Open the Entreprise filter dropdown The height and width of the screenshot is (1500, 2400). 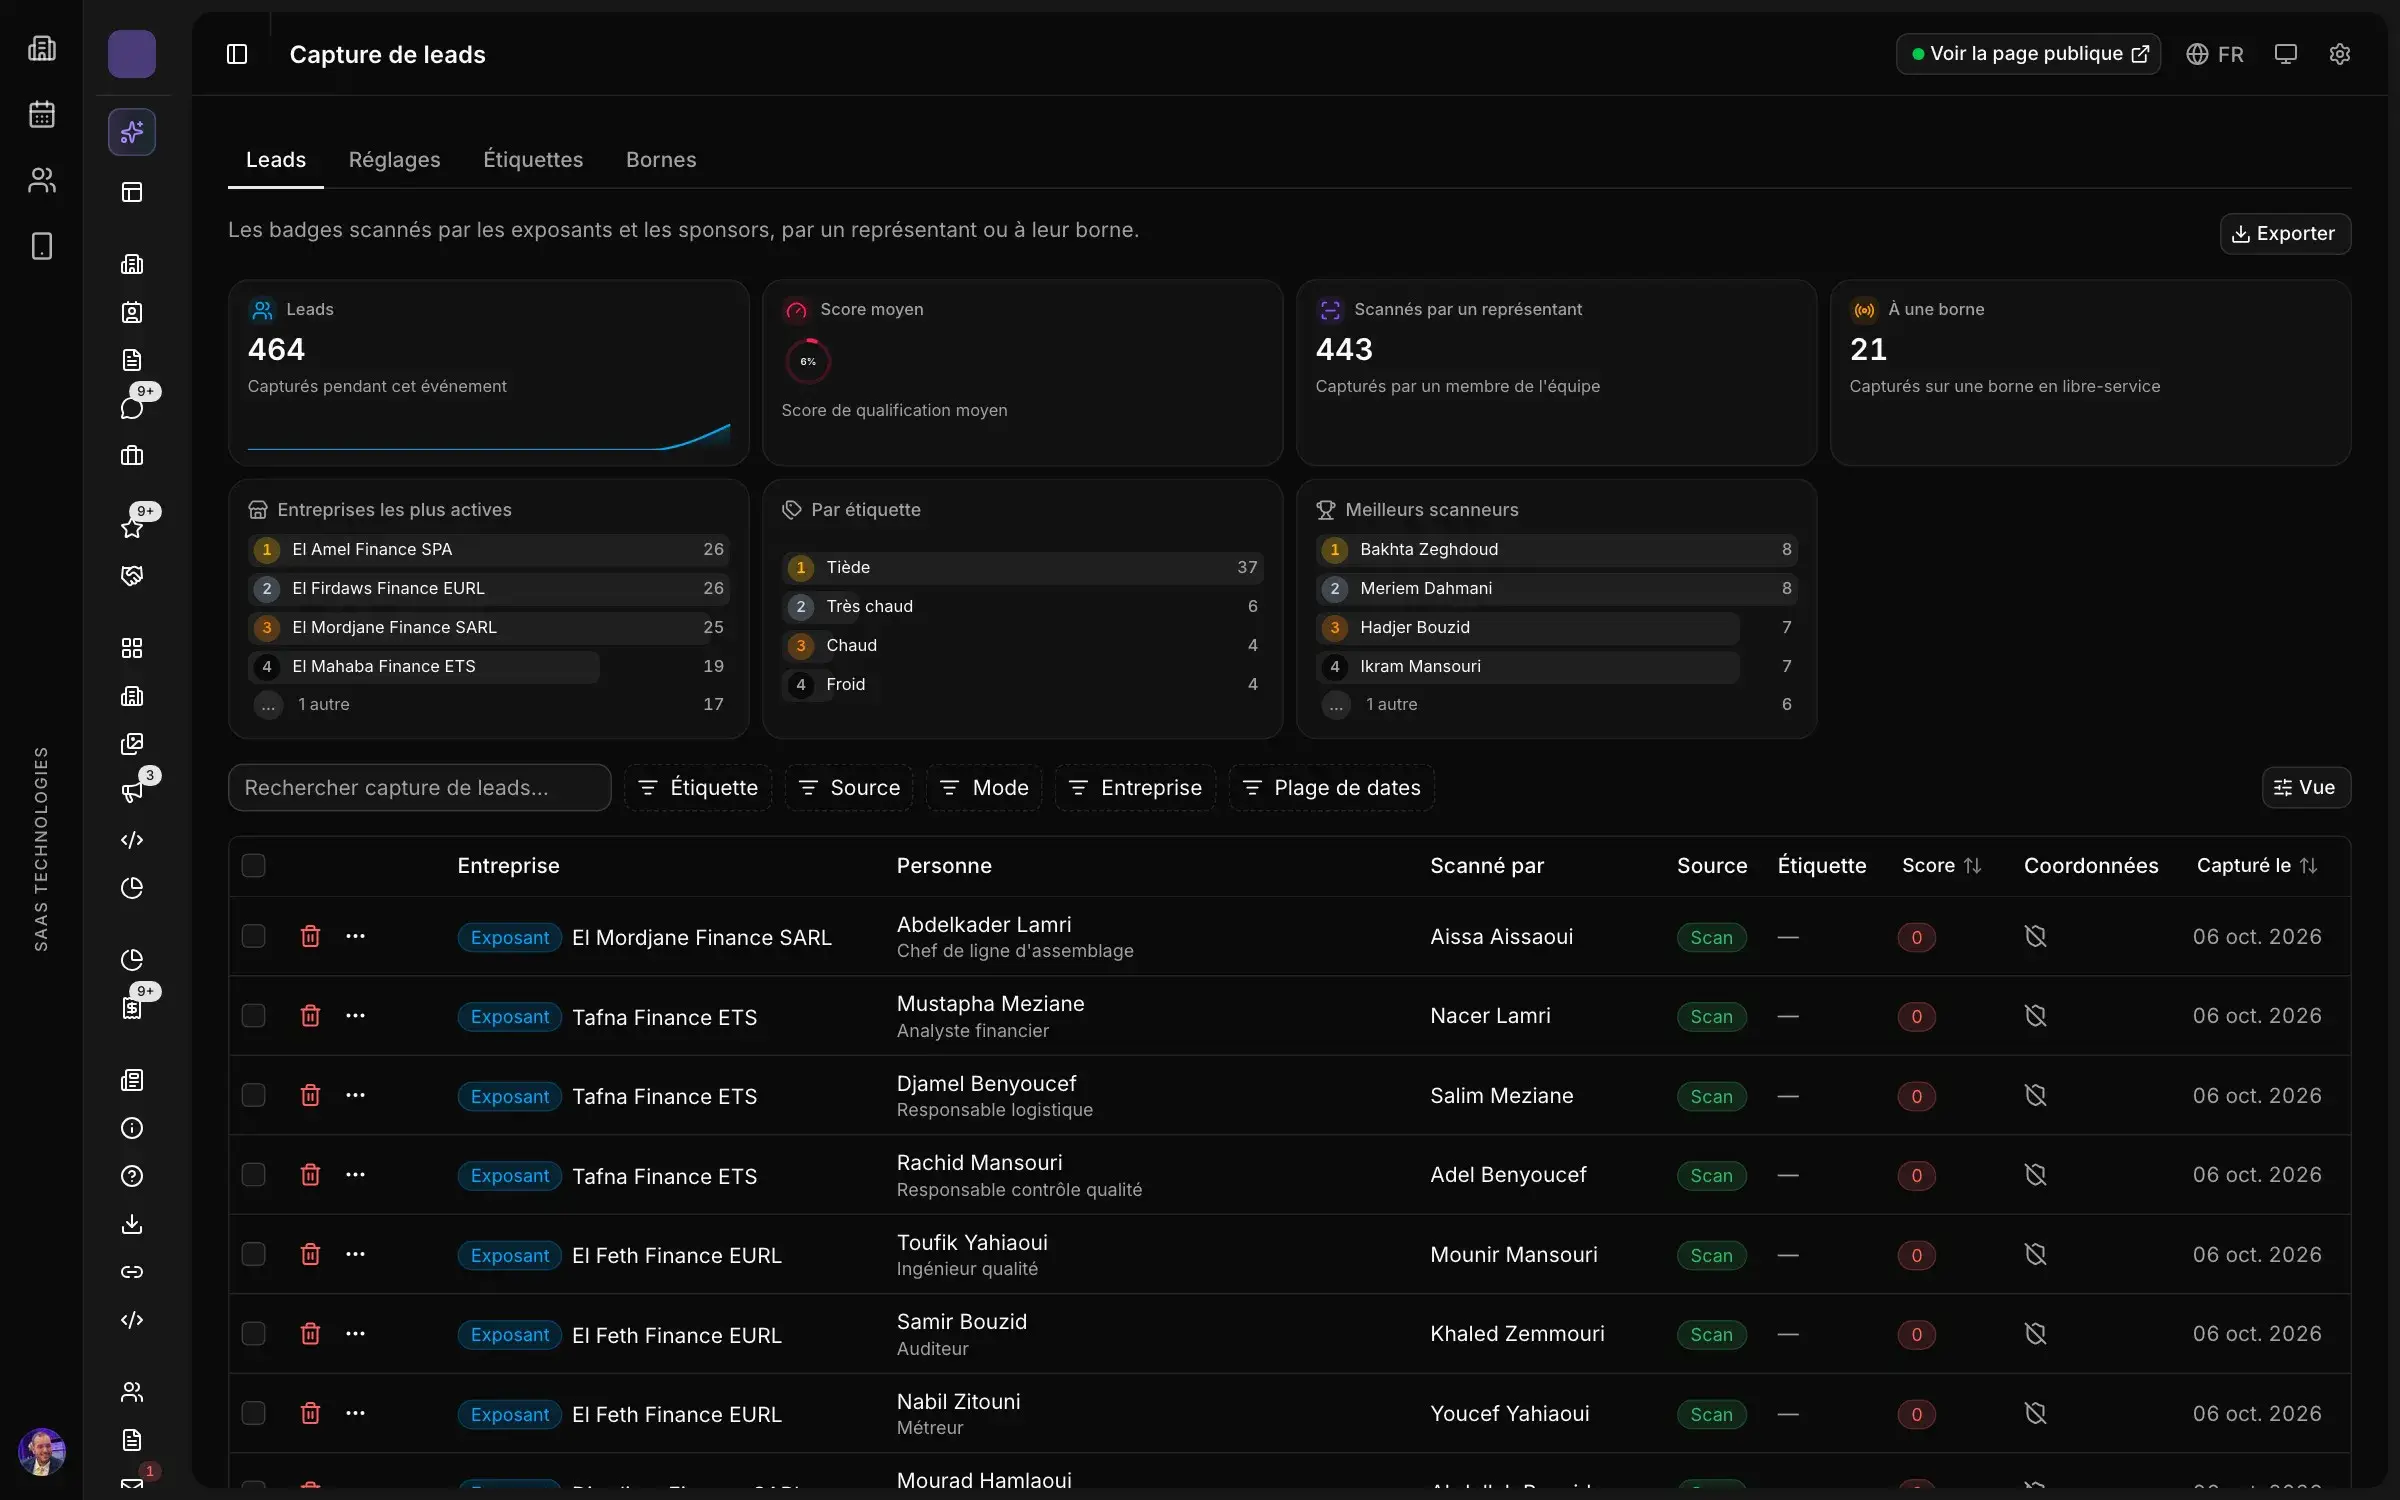1135,788
